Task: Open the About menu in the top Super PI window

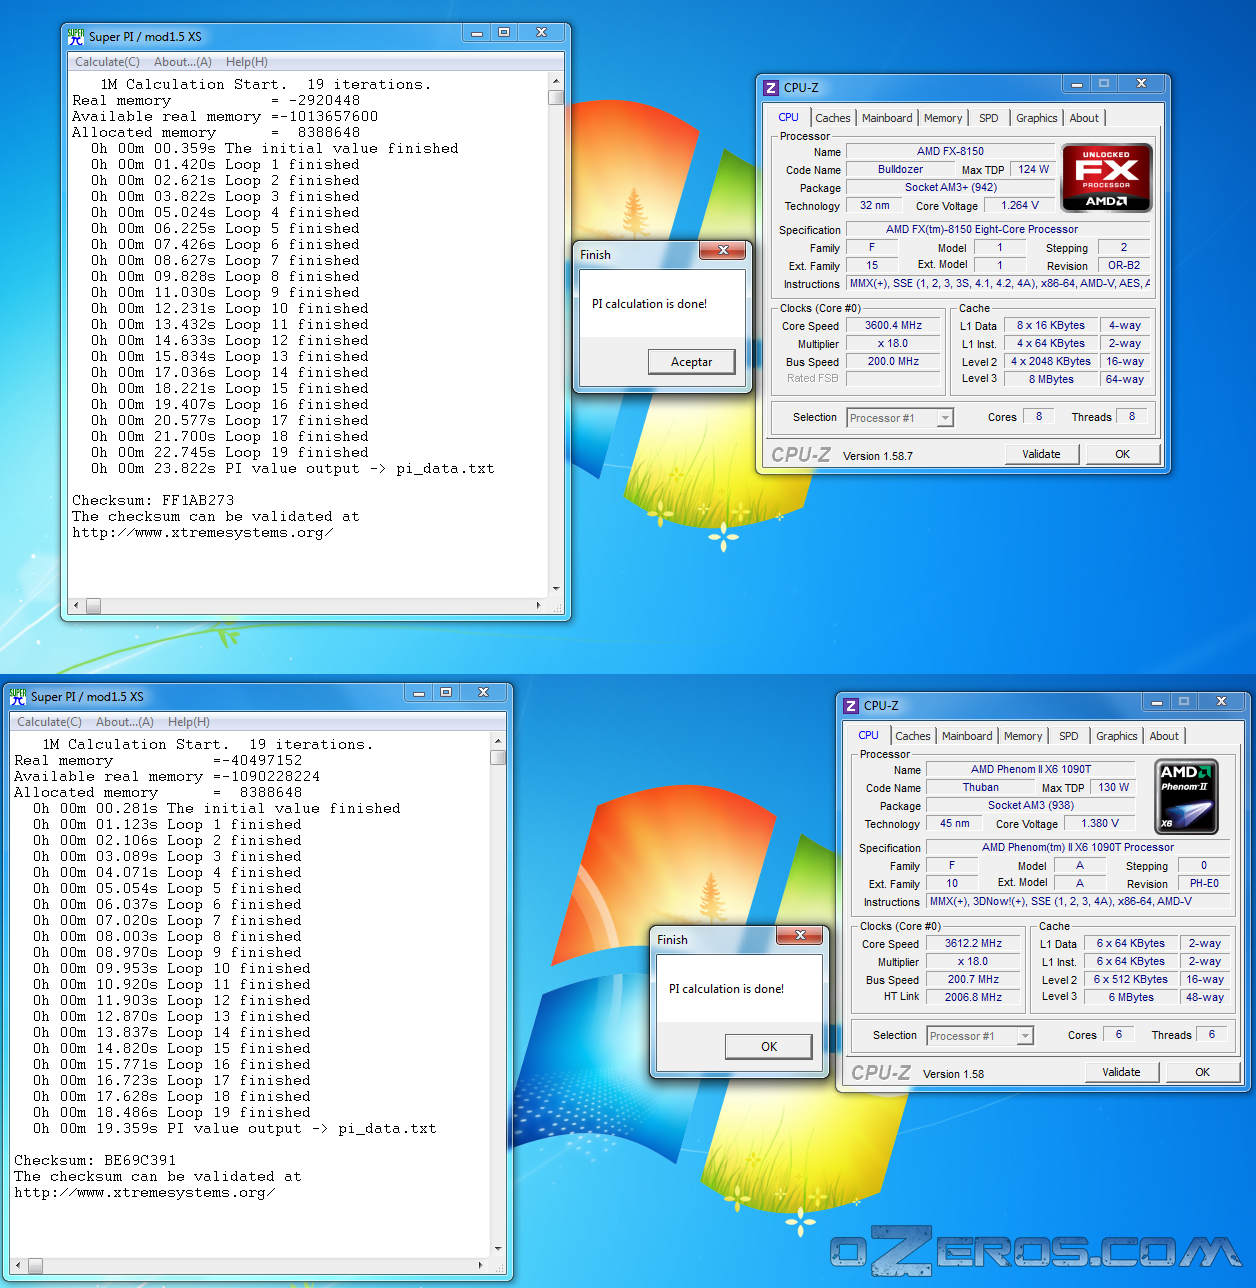Action: click(x=183, y=62)
